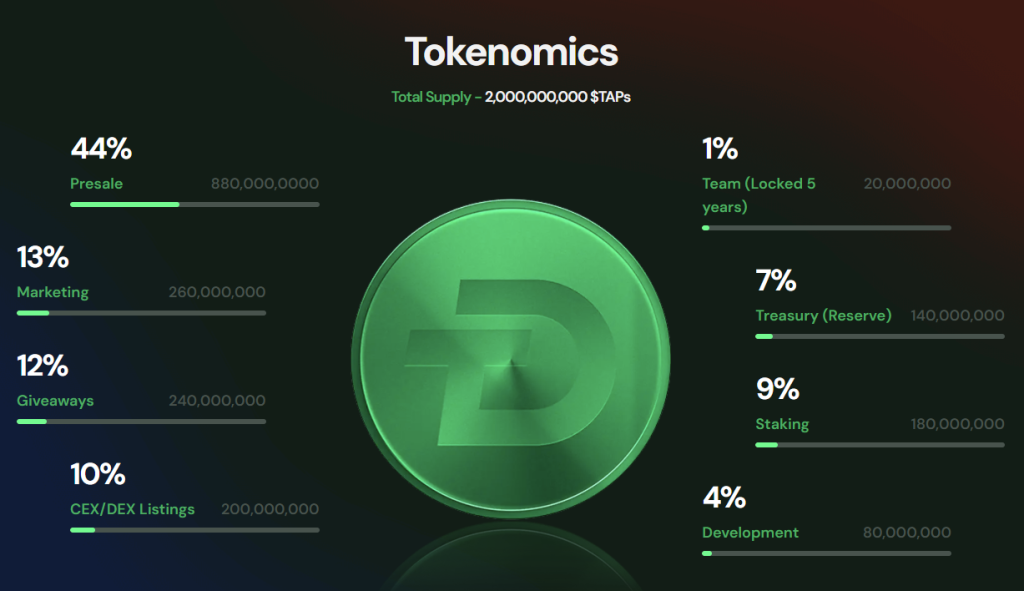
Task: Click the Presale progress bar
Action: click(x=195, y=204)
